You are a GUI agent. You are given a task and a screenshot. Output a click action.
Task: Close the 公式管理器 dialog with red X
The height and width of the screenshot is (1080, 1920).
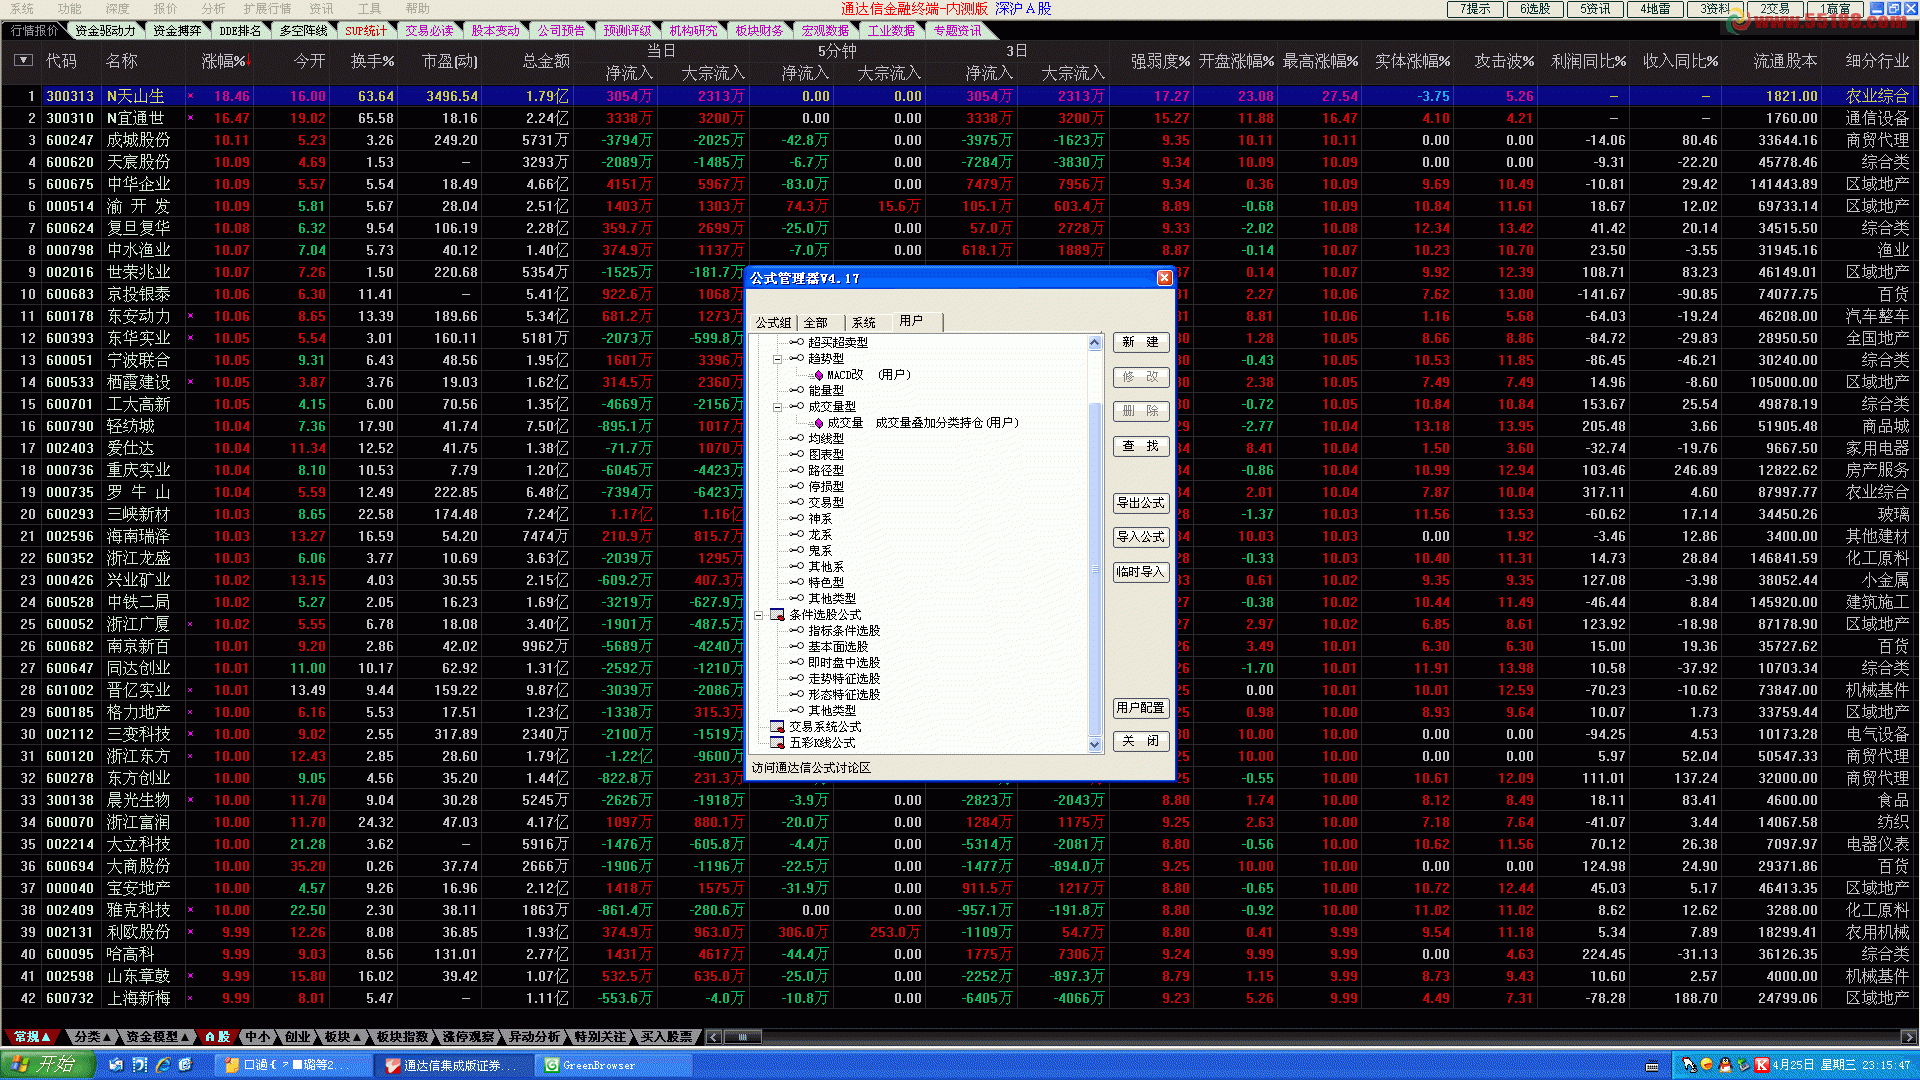tap(1164, 278)
